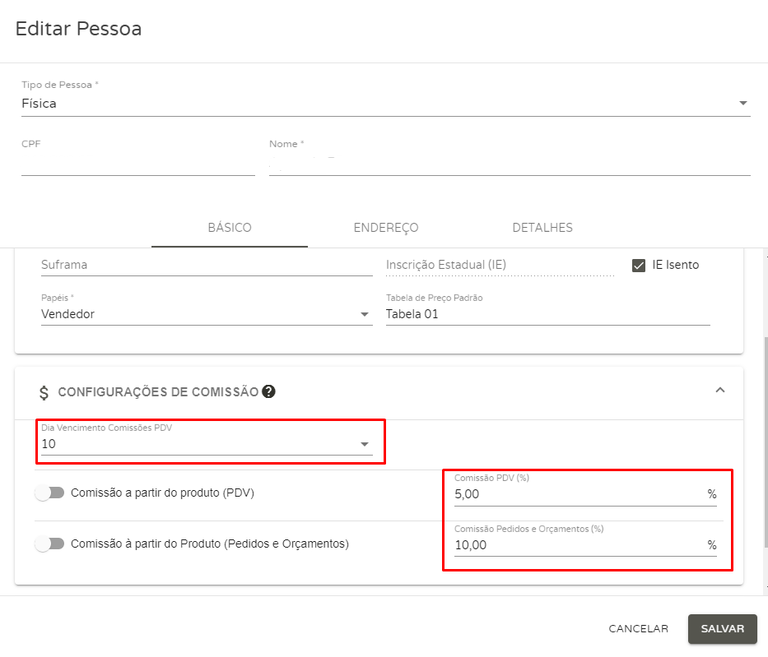Viewport: 768px width, 657px height.
Task: Click the Suframa input field
Action: pos(207,265)
